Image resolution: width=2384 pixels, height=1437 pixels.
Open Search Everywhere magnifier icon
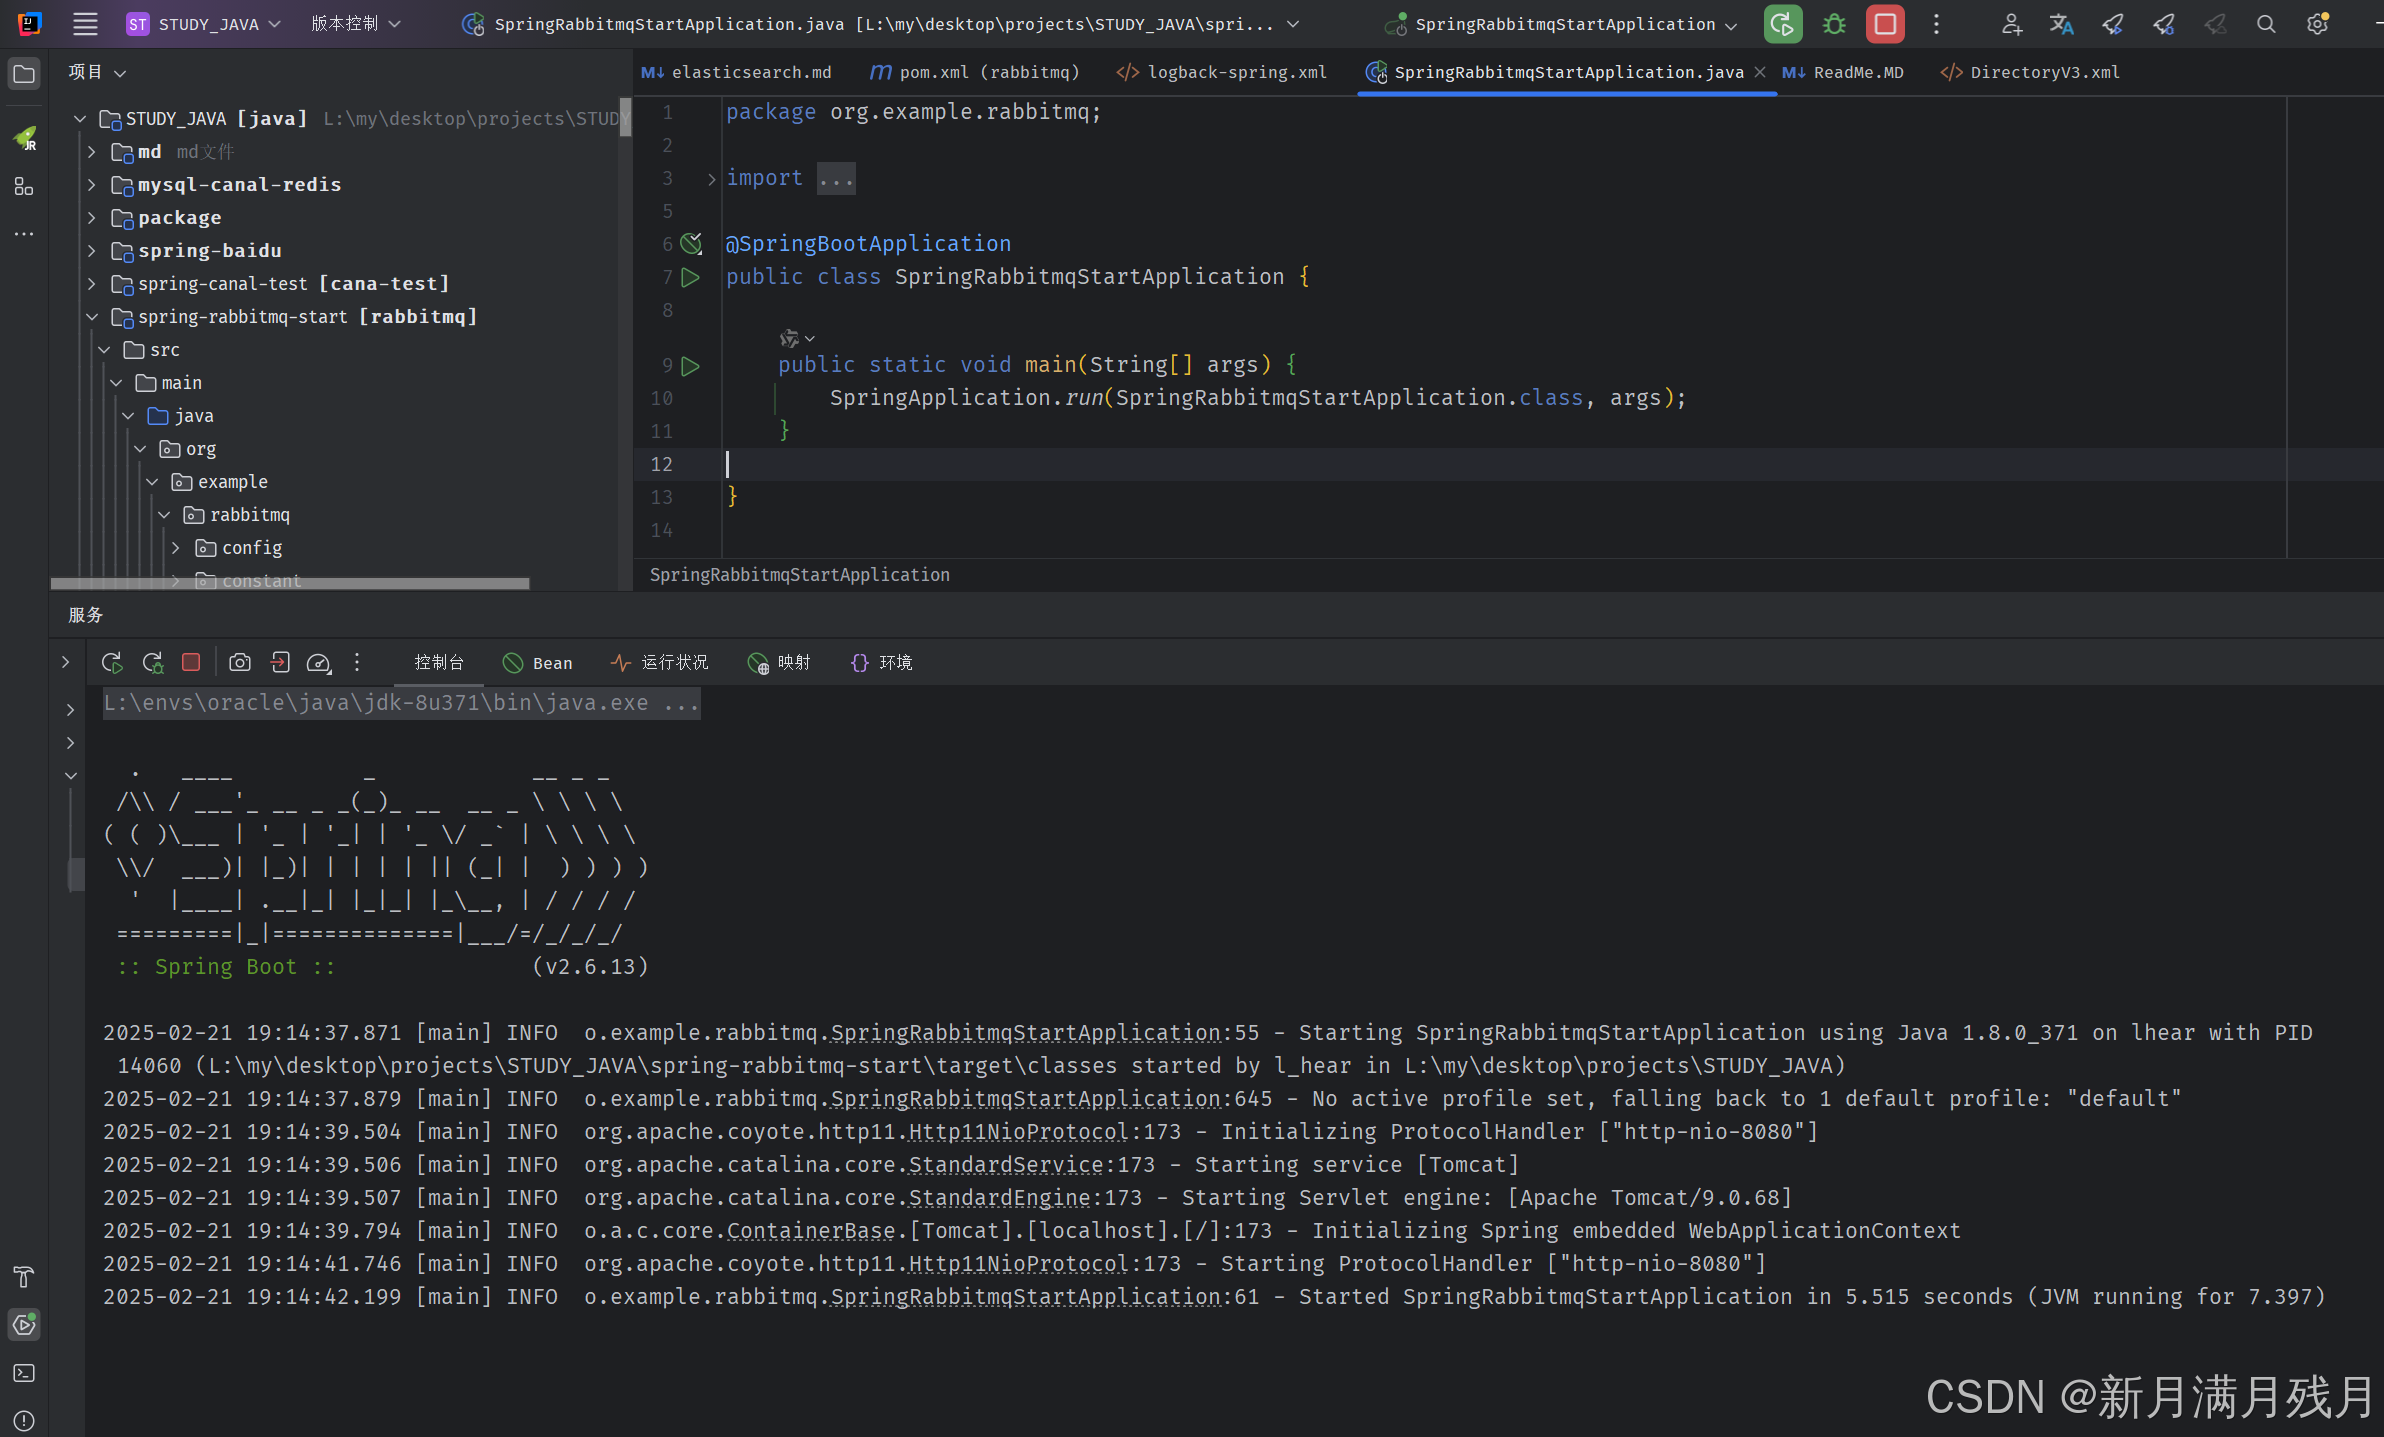2266,24
